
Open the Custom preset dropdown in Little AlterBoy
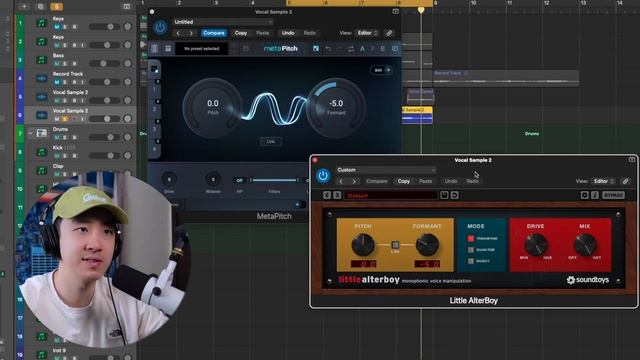pos(386,170)
